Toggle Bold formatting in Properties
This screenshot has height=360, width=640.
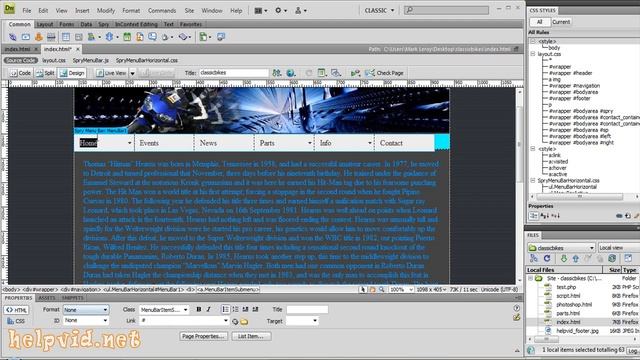(199, 309)
